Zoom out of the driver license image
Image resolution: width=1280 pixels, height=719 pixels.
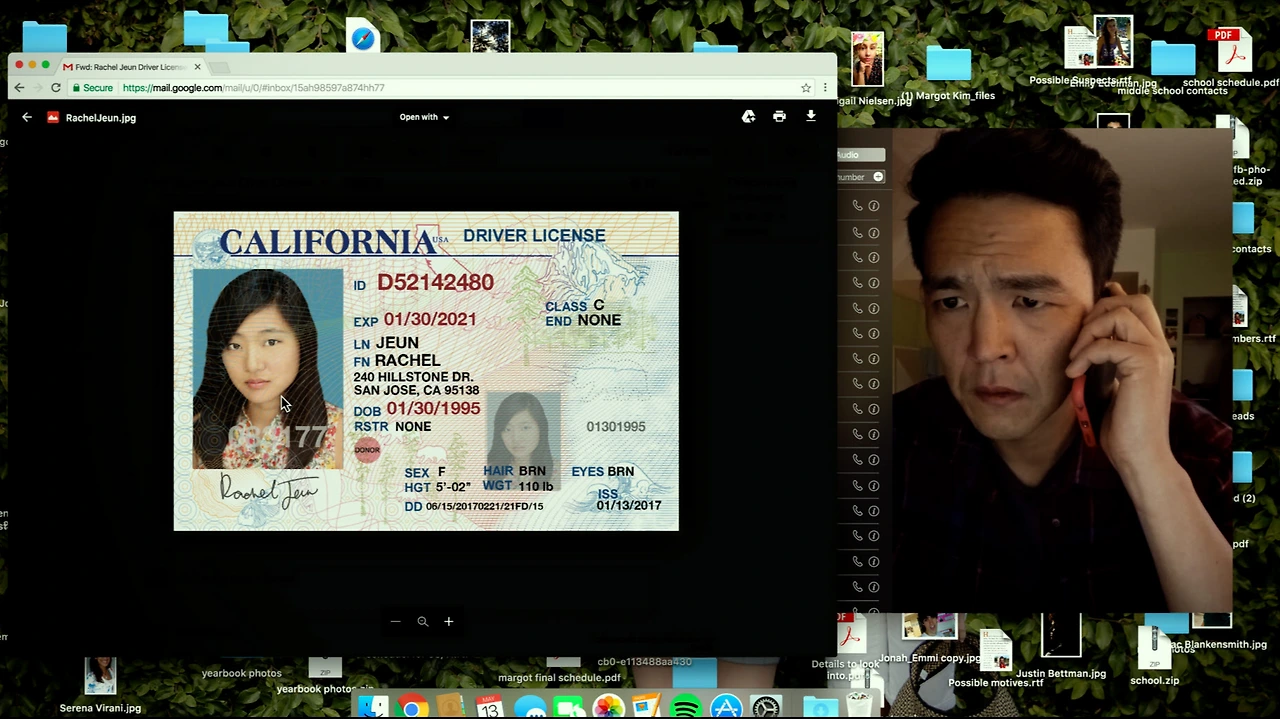coord(395,622)
